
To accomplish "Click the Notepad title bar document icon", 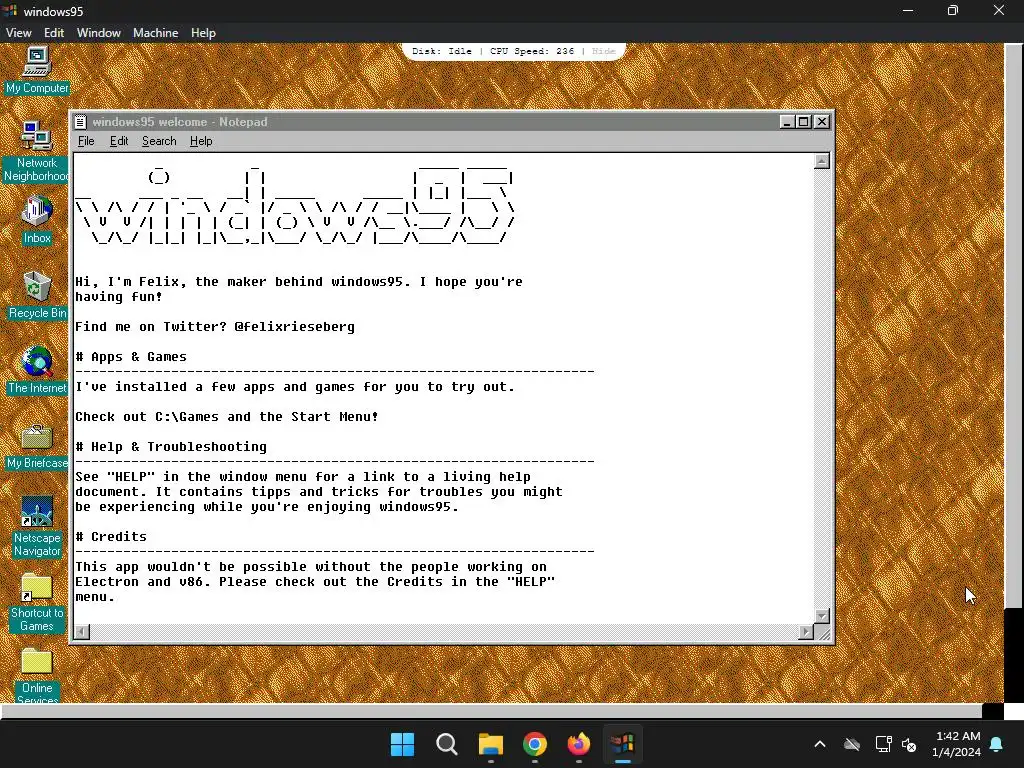I will pos(80,122).
